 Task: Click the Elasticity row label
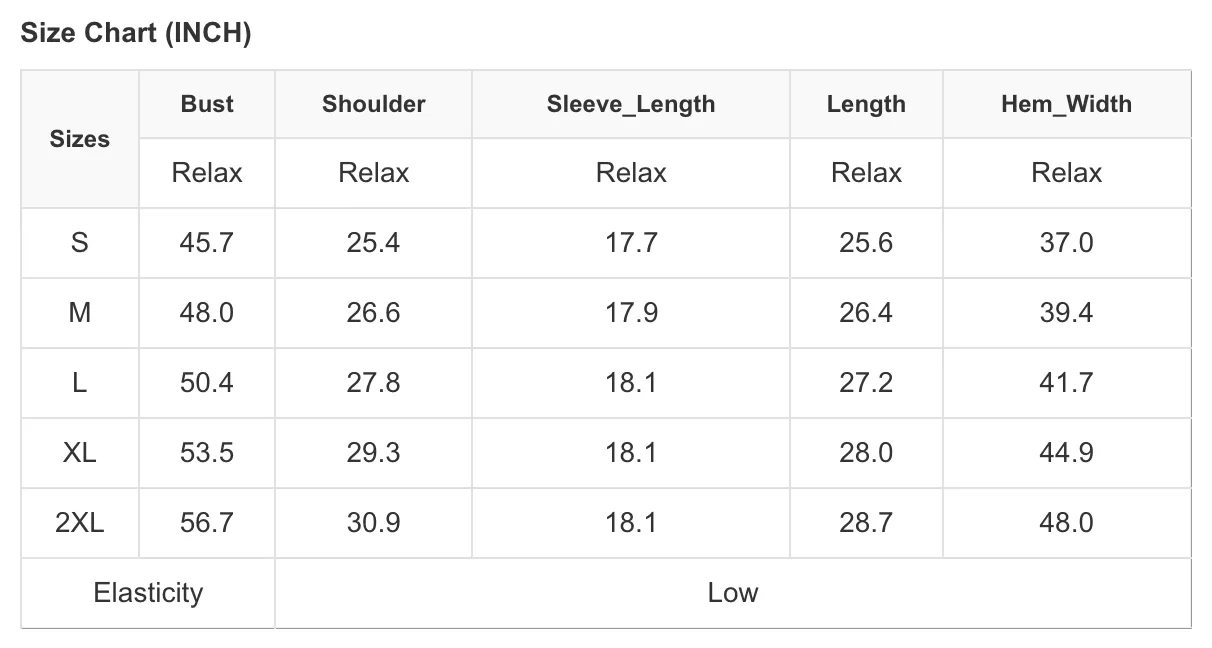(x=148, y=593)
